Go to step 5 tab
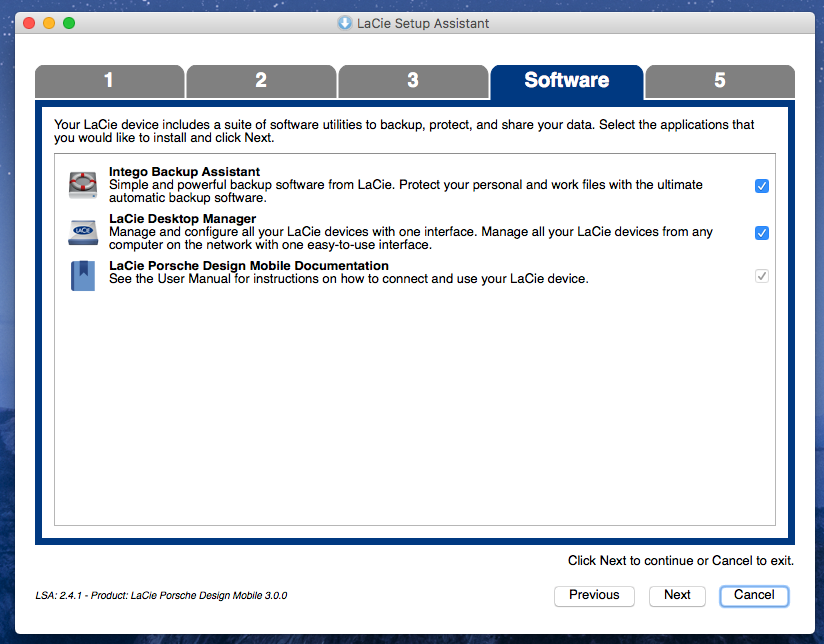 click(719, 81)
